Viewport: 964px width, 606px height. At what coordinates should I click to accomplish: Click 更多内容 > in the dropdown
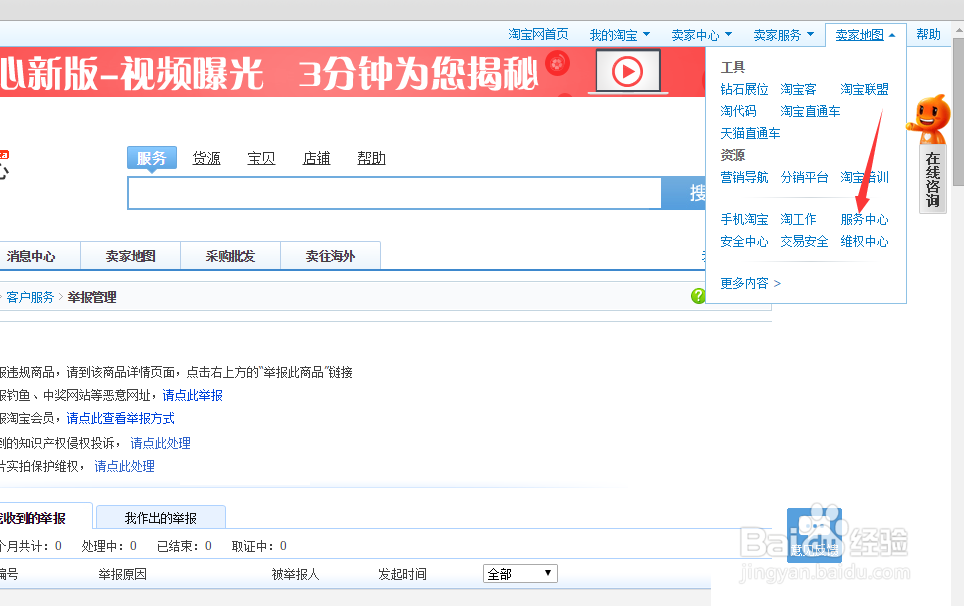pyautogui.click(x=751, y=283)
